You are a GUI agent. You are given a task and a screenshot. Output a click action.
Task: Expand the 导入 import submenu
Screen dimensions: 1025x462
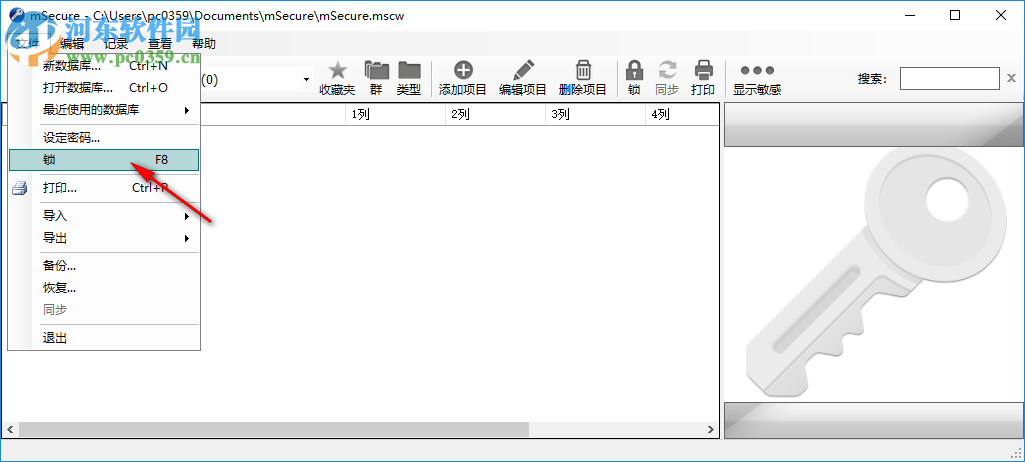pyautogui.click(x=104, y=216)
